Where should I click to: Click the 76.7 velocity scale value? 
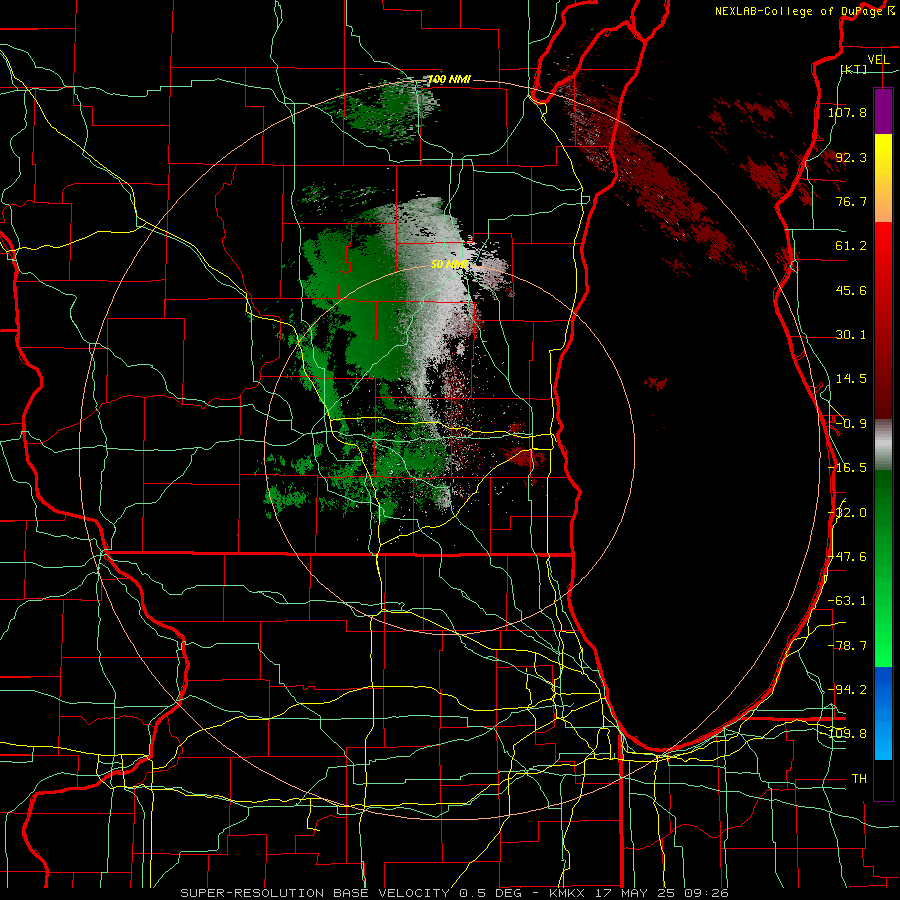851,201
